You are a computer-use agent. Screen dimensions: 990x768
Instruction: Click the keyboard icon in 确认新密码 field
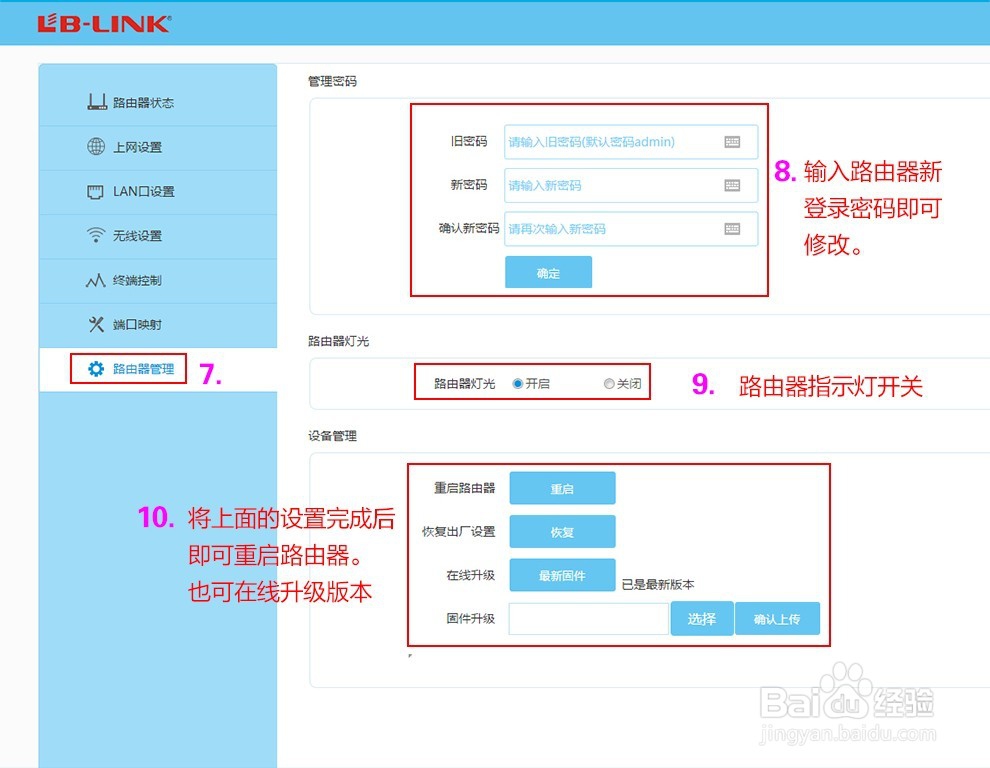[x=734, y=228]
